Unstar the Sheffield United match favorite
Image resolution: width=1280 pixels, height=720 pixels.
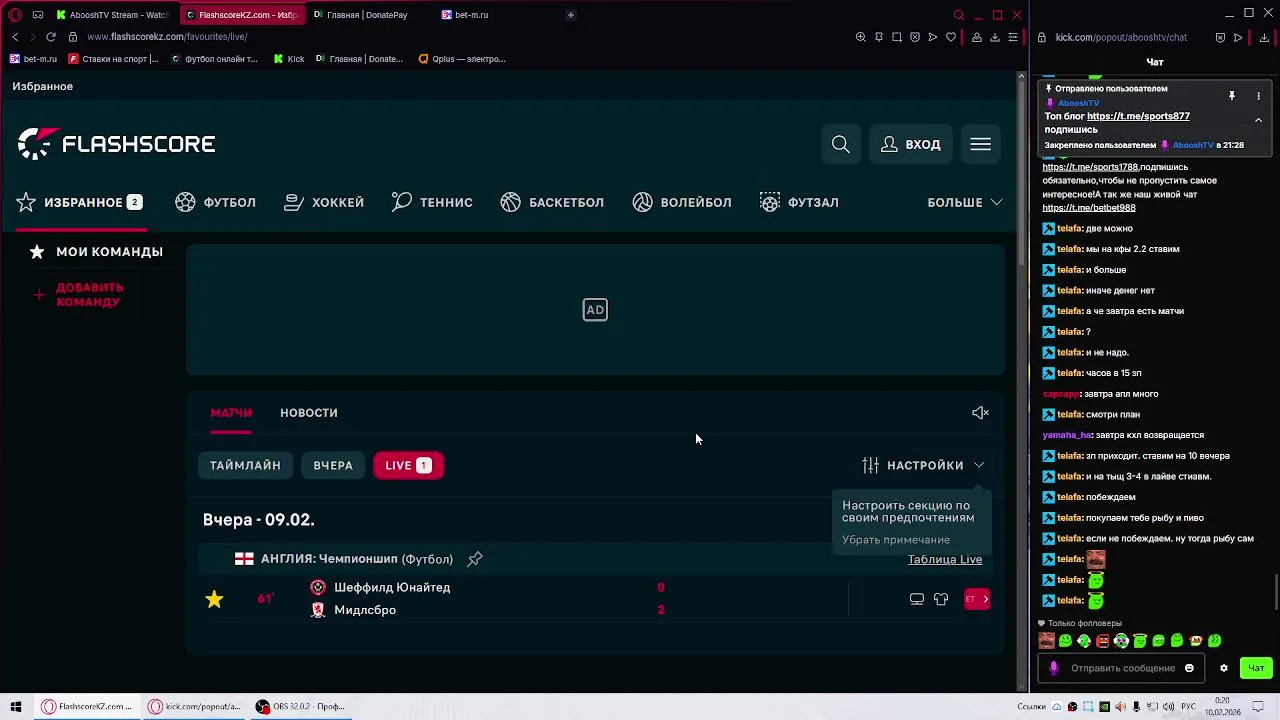(x=214, y=599)
